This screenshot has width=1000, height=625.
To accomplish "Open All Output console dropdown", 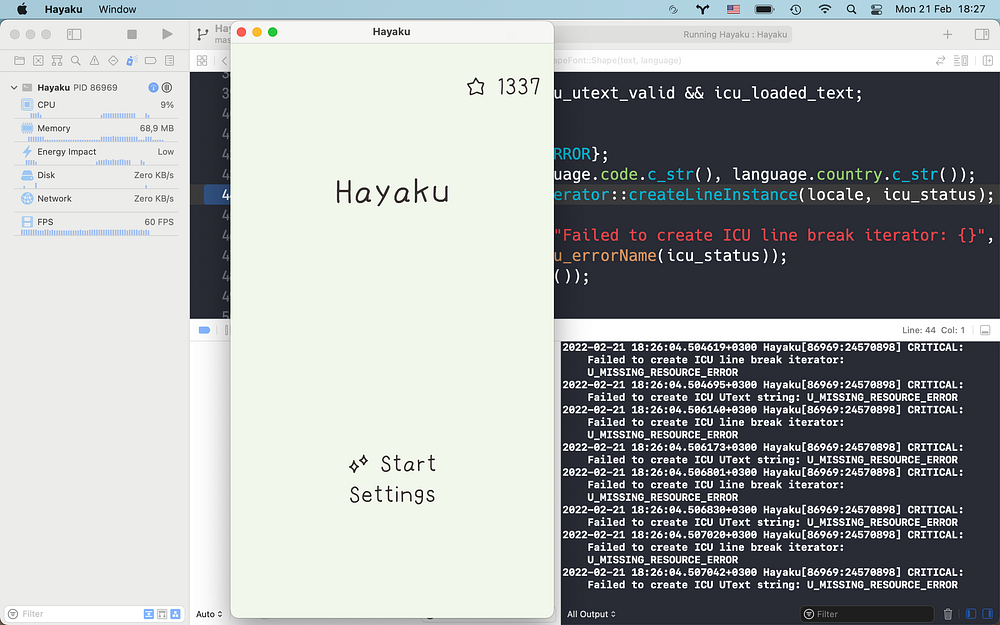I will tap(592, 614).
